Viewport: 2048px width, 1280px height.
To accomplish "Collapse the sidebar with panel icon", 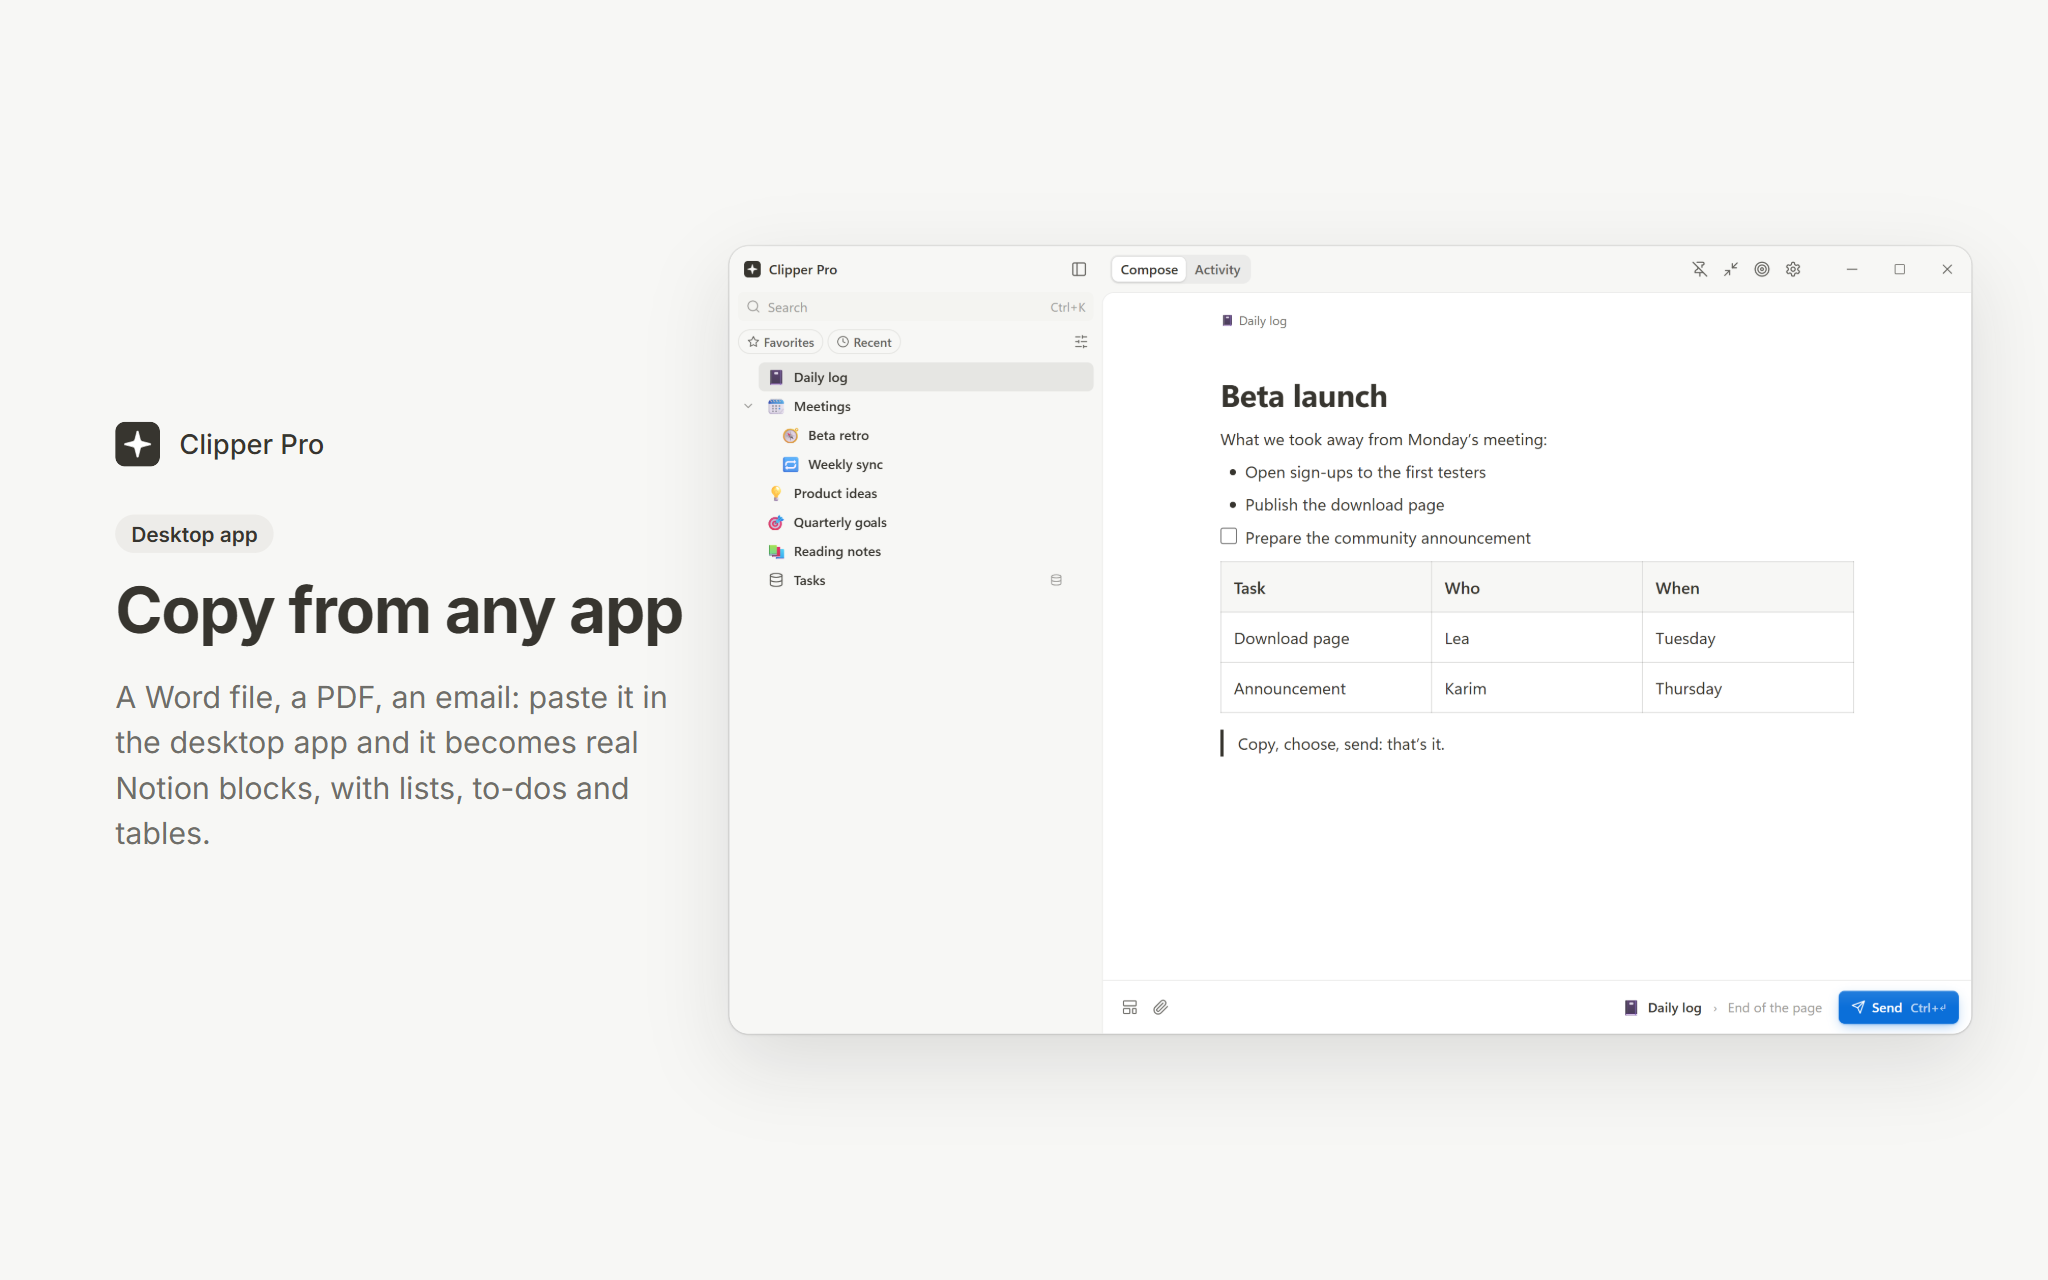I will 1079,269.
